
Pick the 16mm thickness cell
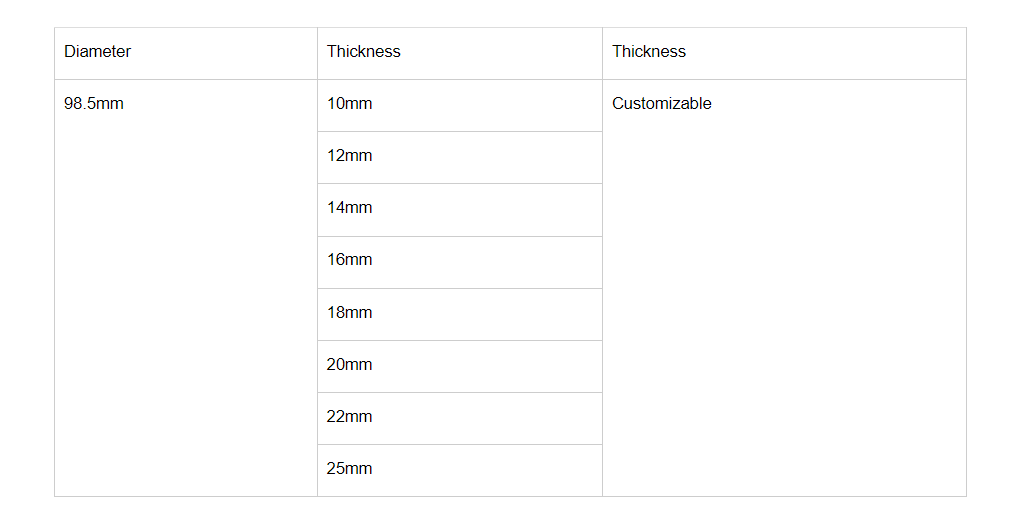pos(349,260)
